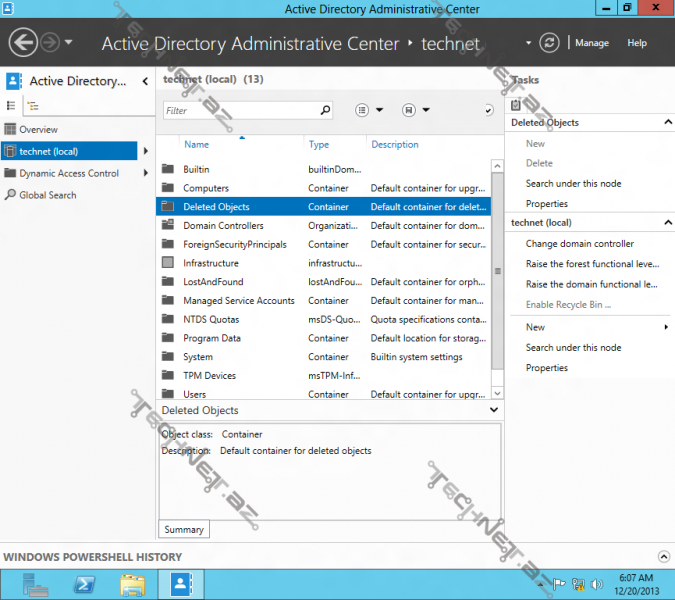Image resolution: width=675 pixels, height=600 pixels.
Task: Click Raise the domain functional level
Action: 591,284
